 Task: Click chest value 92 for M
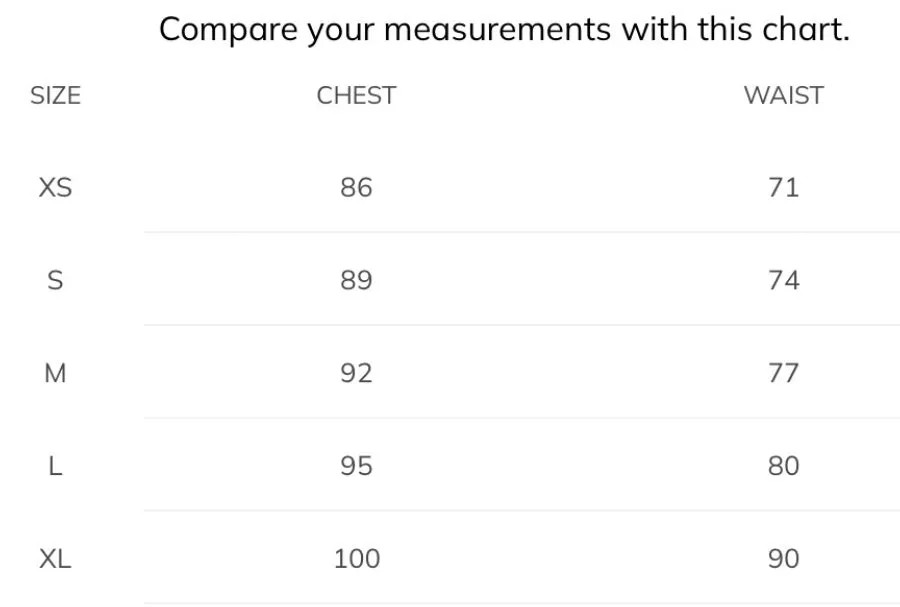click(356, 373)
